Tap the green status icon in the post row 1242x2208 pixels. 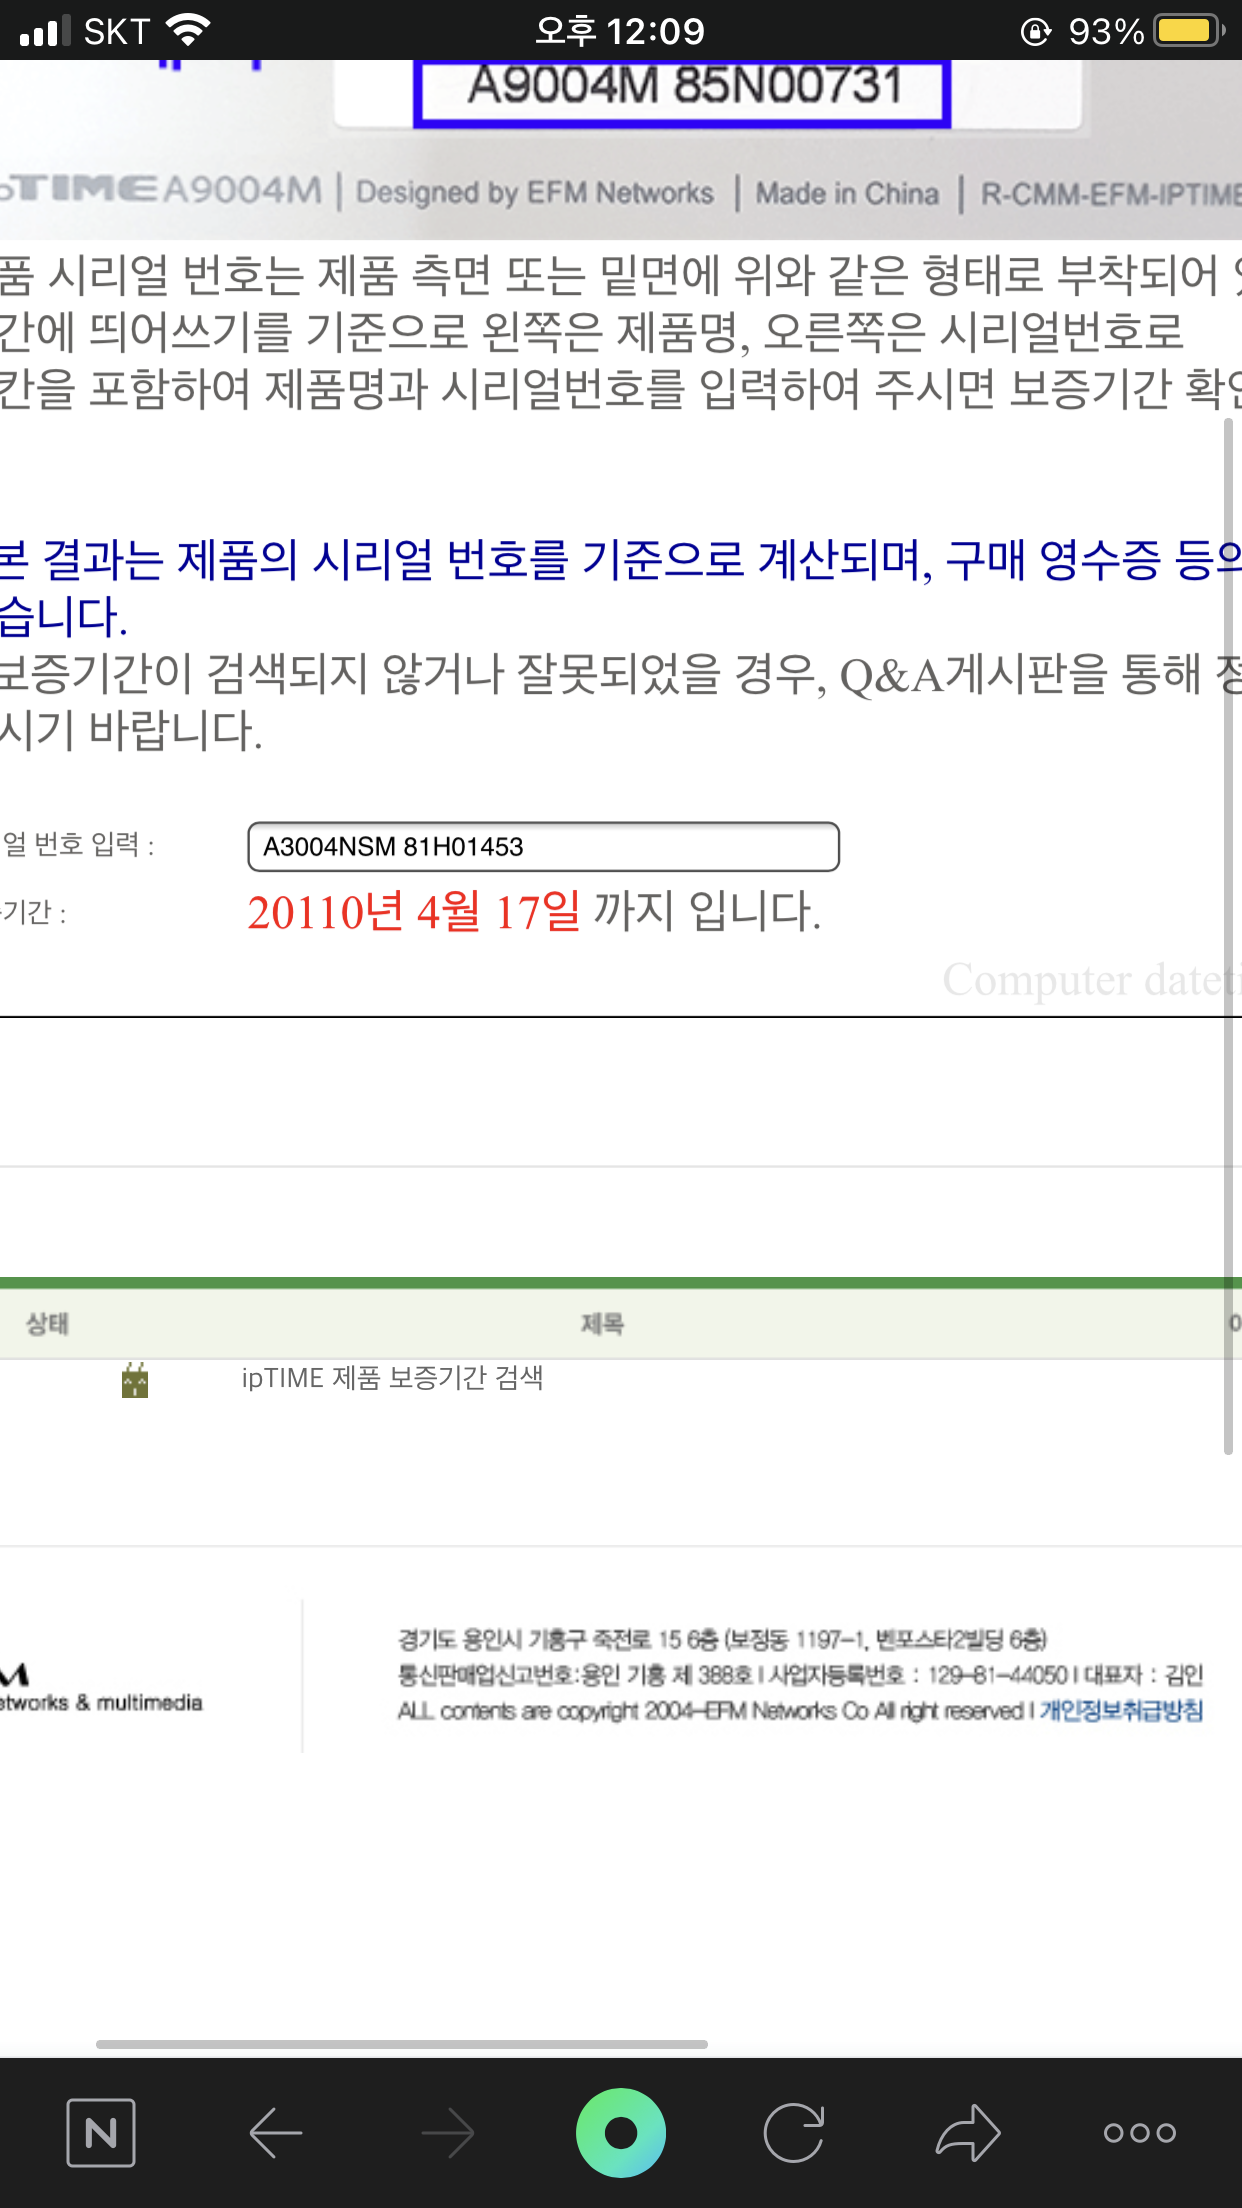[135, 1380]
